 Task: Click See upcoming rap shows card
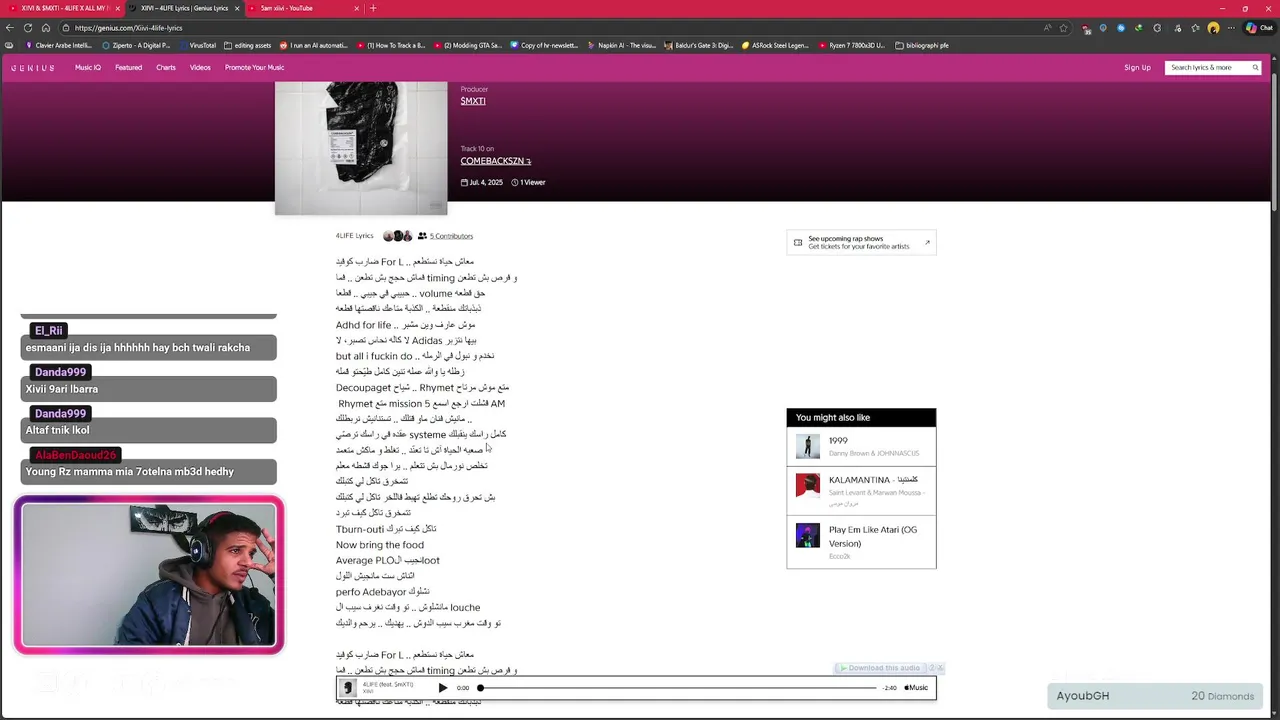[861, 242]
